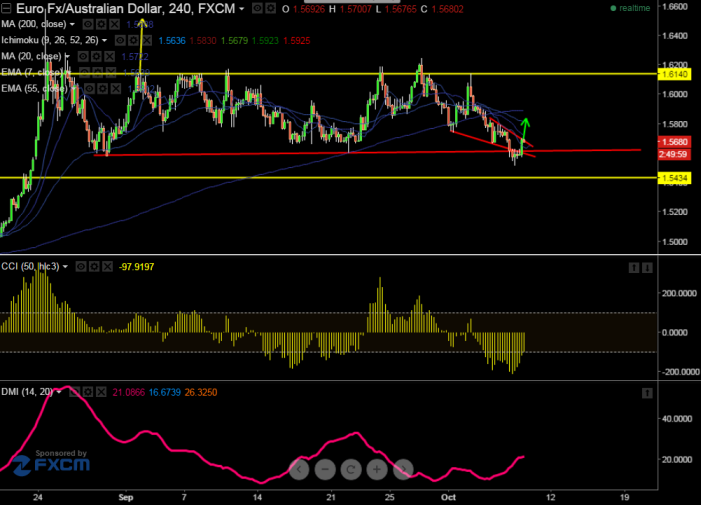The image size is (701, 505).
Task: Click the Oct label on time axis
Action: pyautogui.click(x=448, y=497)
